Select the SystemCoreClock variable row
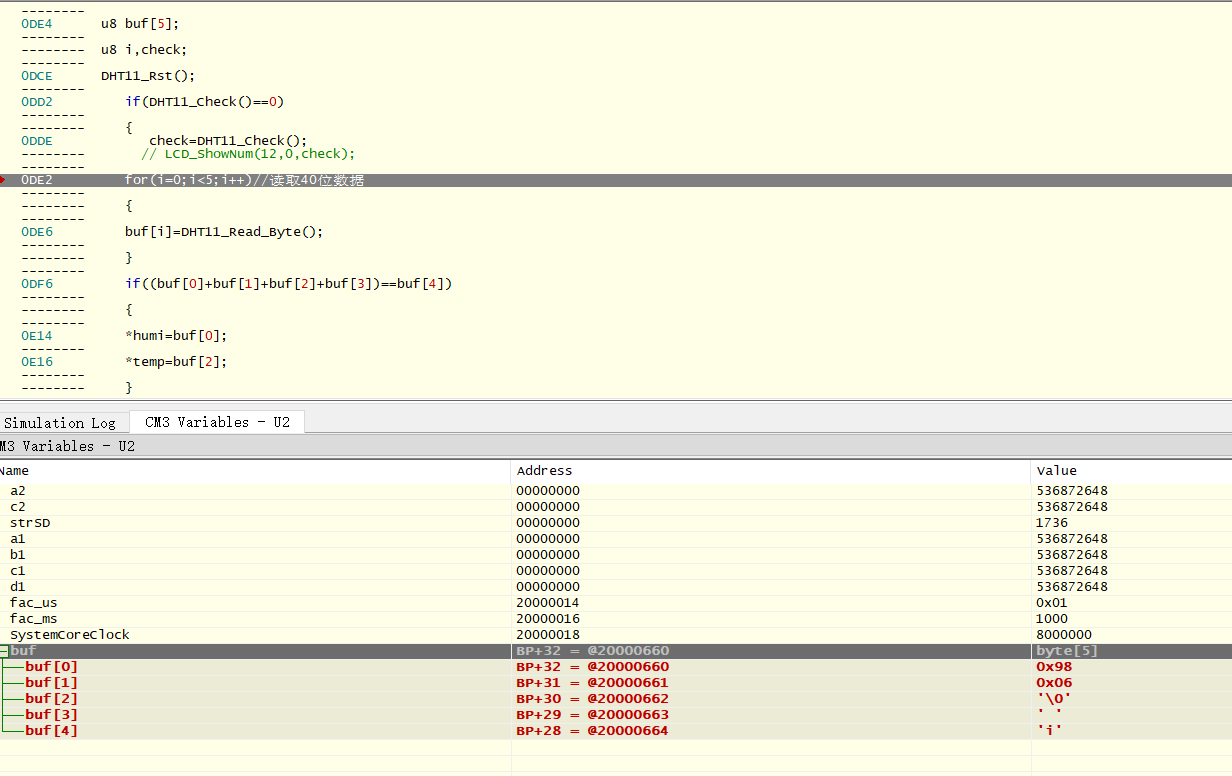Screen dimensions: 1232x776 616,635
